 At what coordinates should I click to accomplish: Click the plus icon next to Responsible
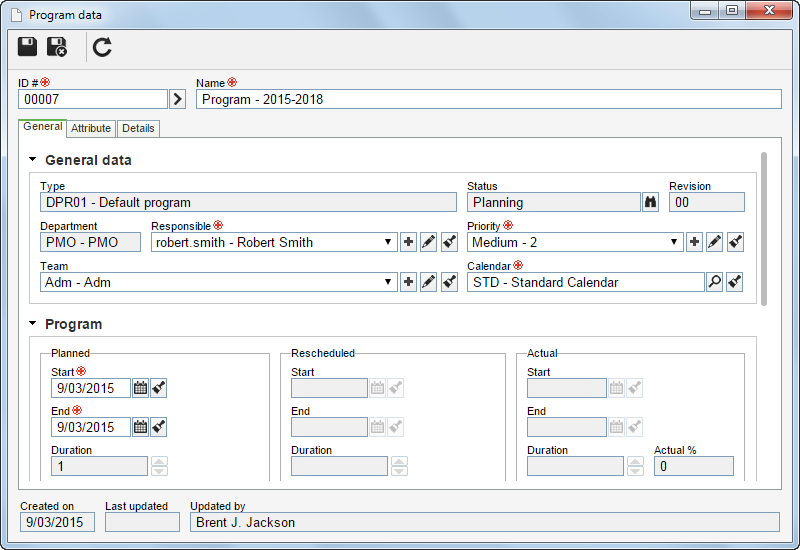click(x=408, y=242)
